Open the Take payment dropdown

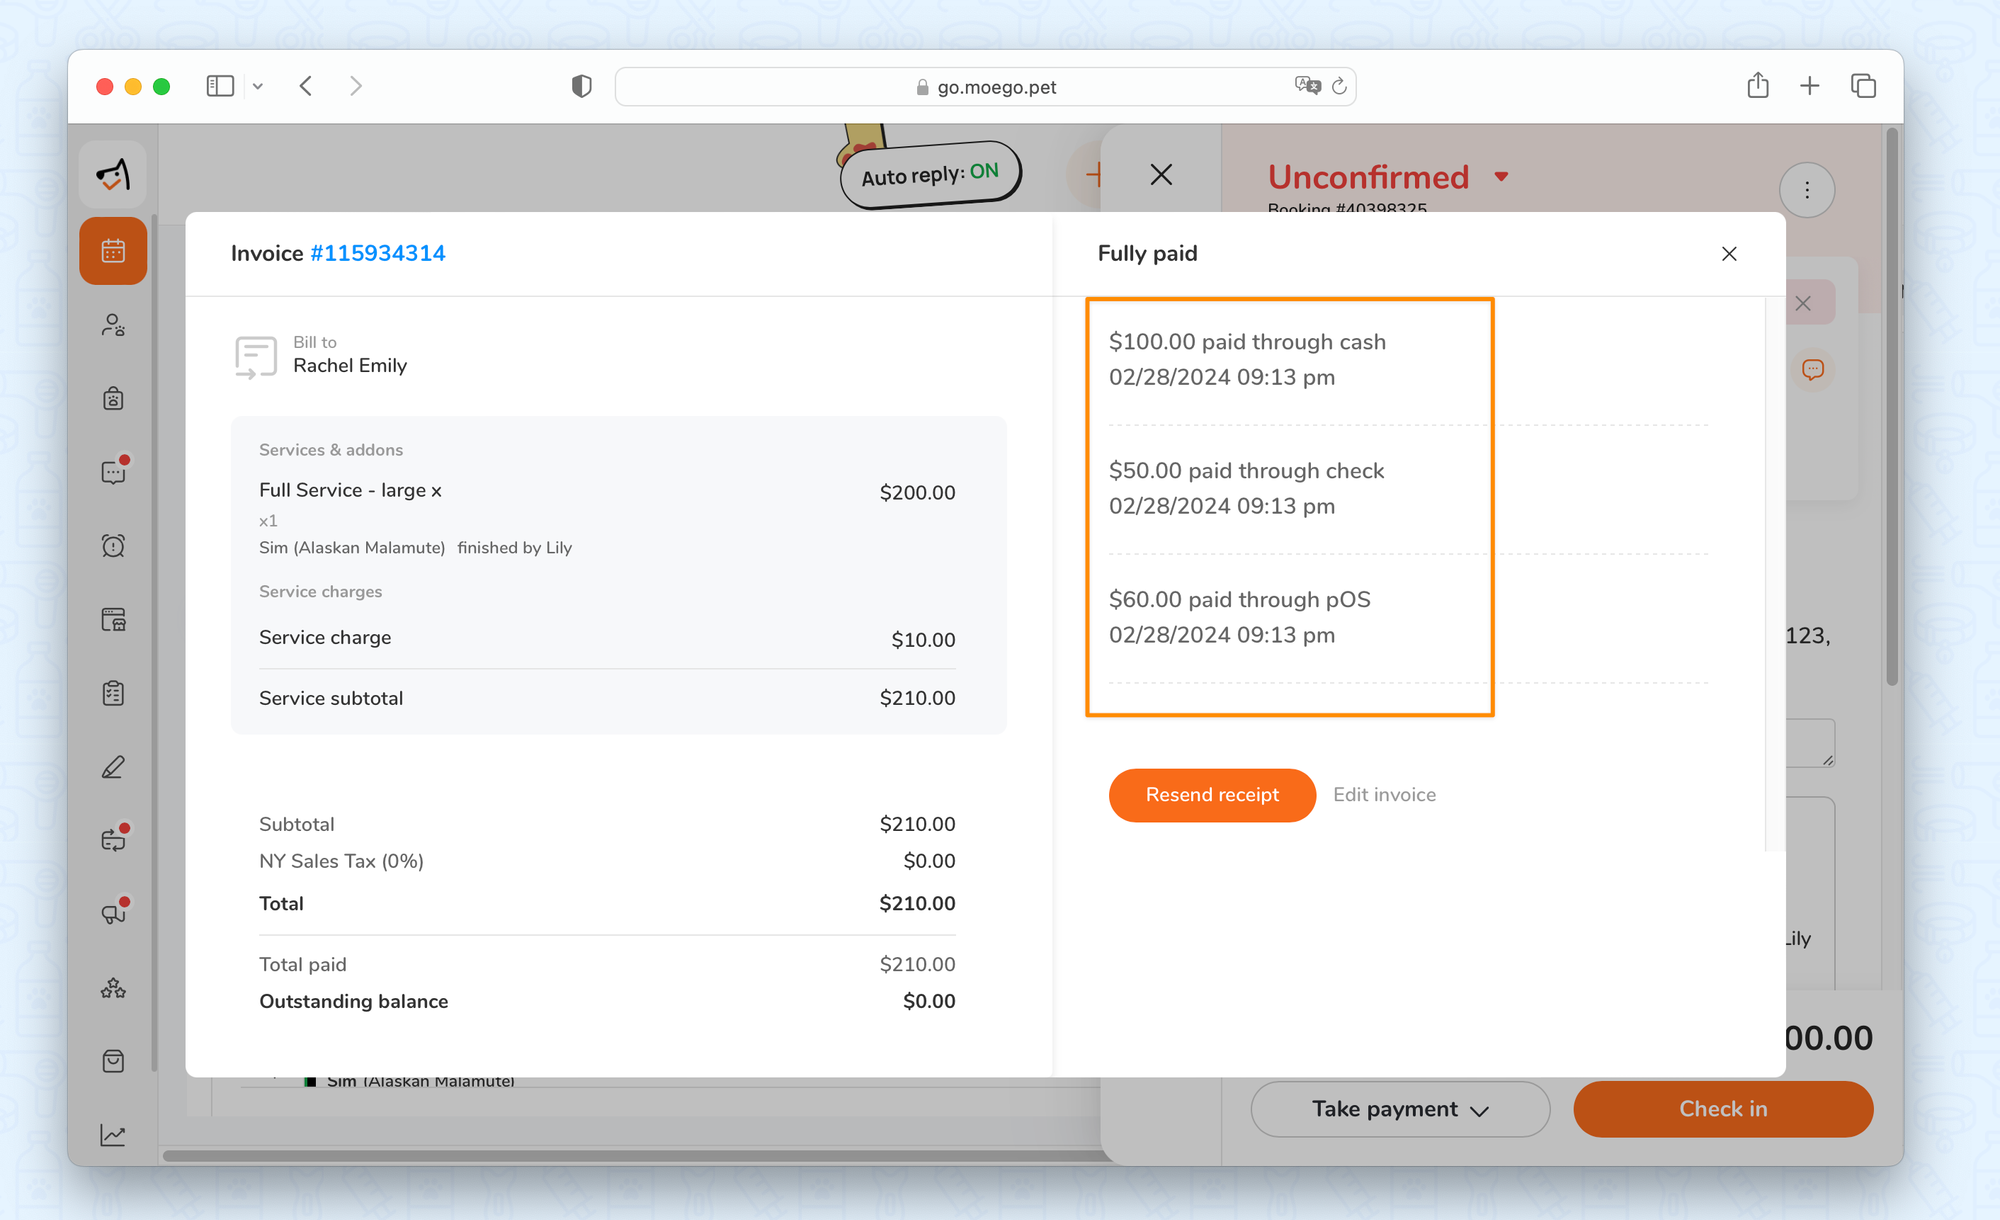click(1400, 1109)
